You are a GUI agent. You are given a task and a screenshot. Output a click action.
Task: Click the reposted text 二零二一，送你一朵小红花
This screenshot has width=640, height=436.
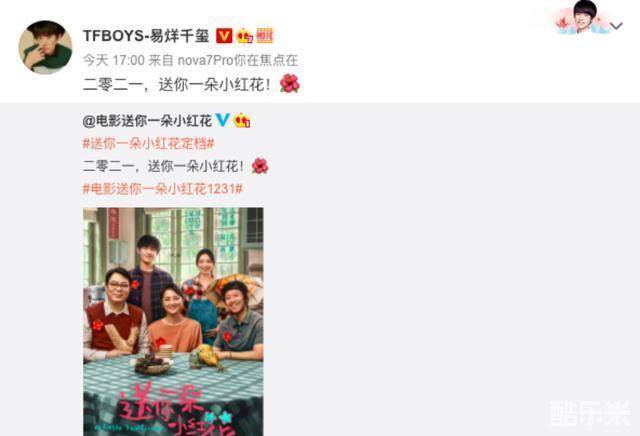click(x=164, y=166)
